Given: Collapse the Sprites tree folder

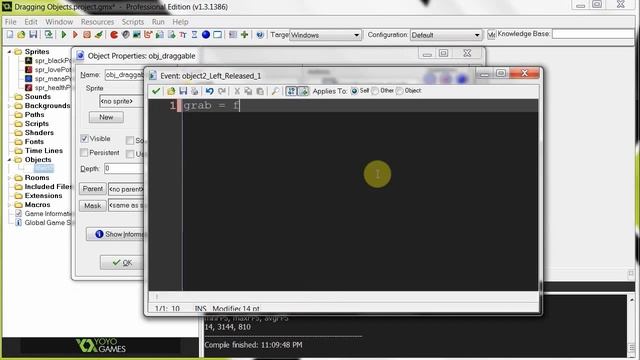Looking at the screenshot, I should [x=9, y=51].
